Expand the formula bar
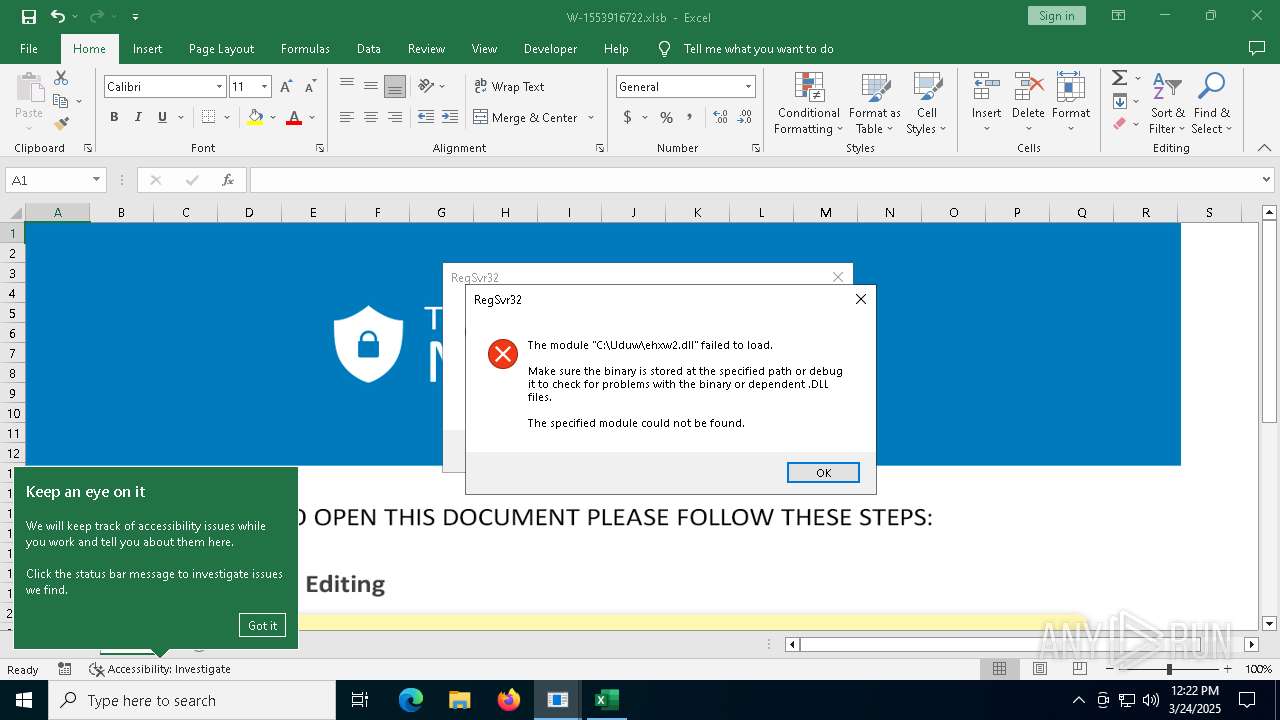 [x=1267, y=180]
